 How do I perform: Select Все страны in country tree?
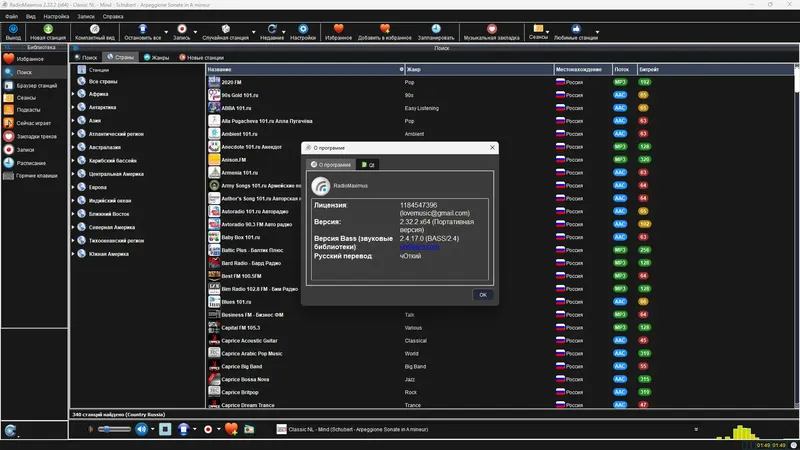(x=103, y=81)
